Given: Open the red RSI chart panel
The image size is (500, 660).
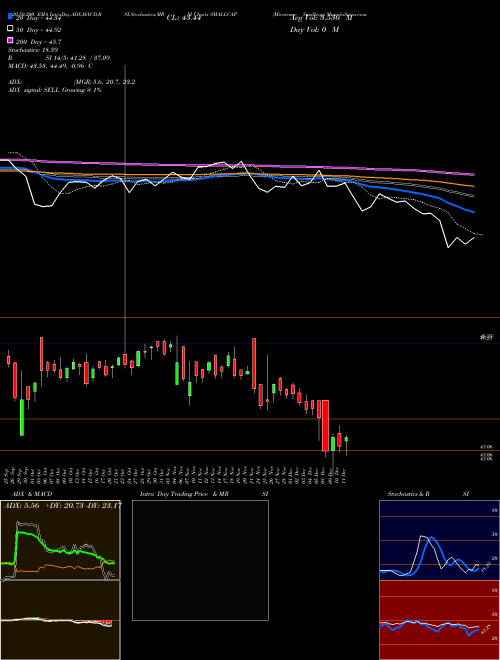Looking at the screenshot, I should 439,620.
